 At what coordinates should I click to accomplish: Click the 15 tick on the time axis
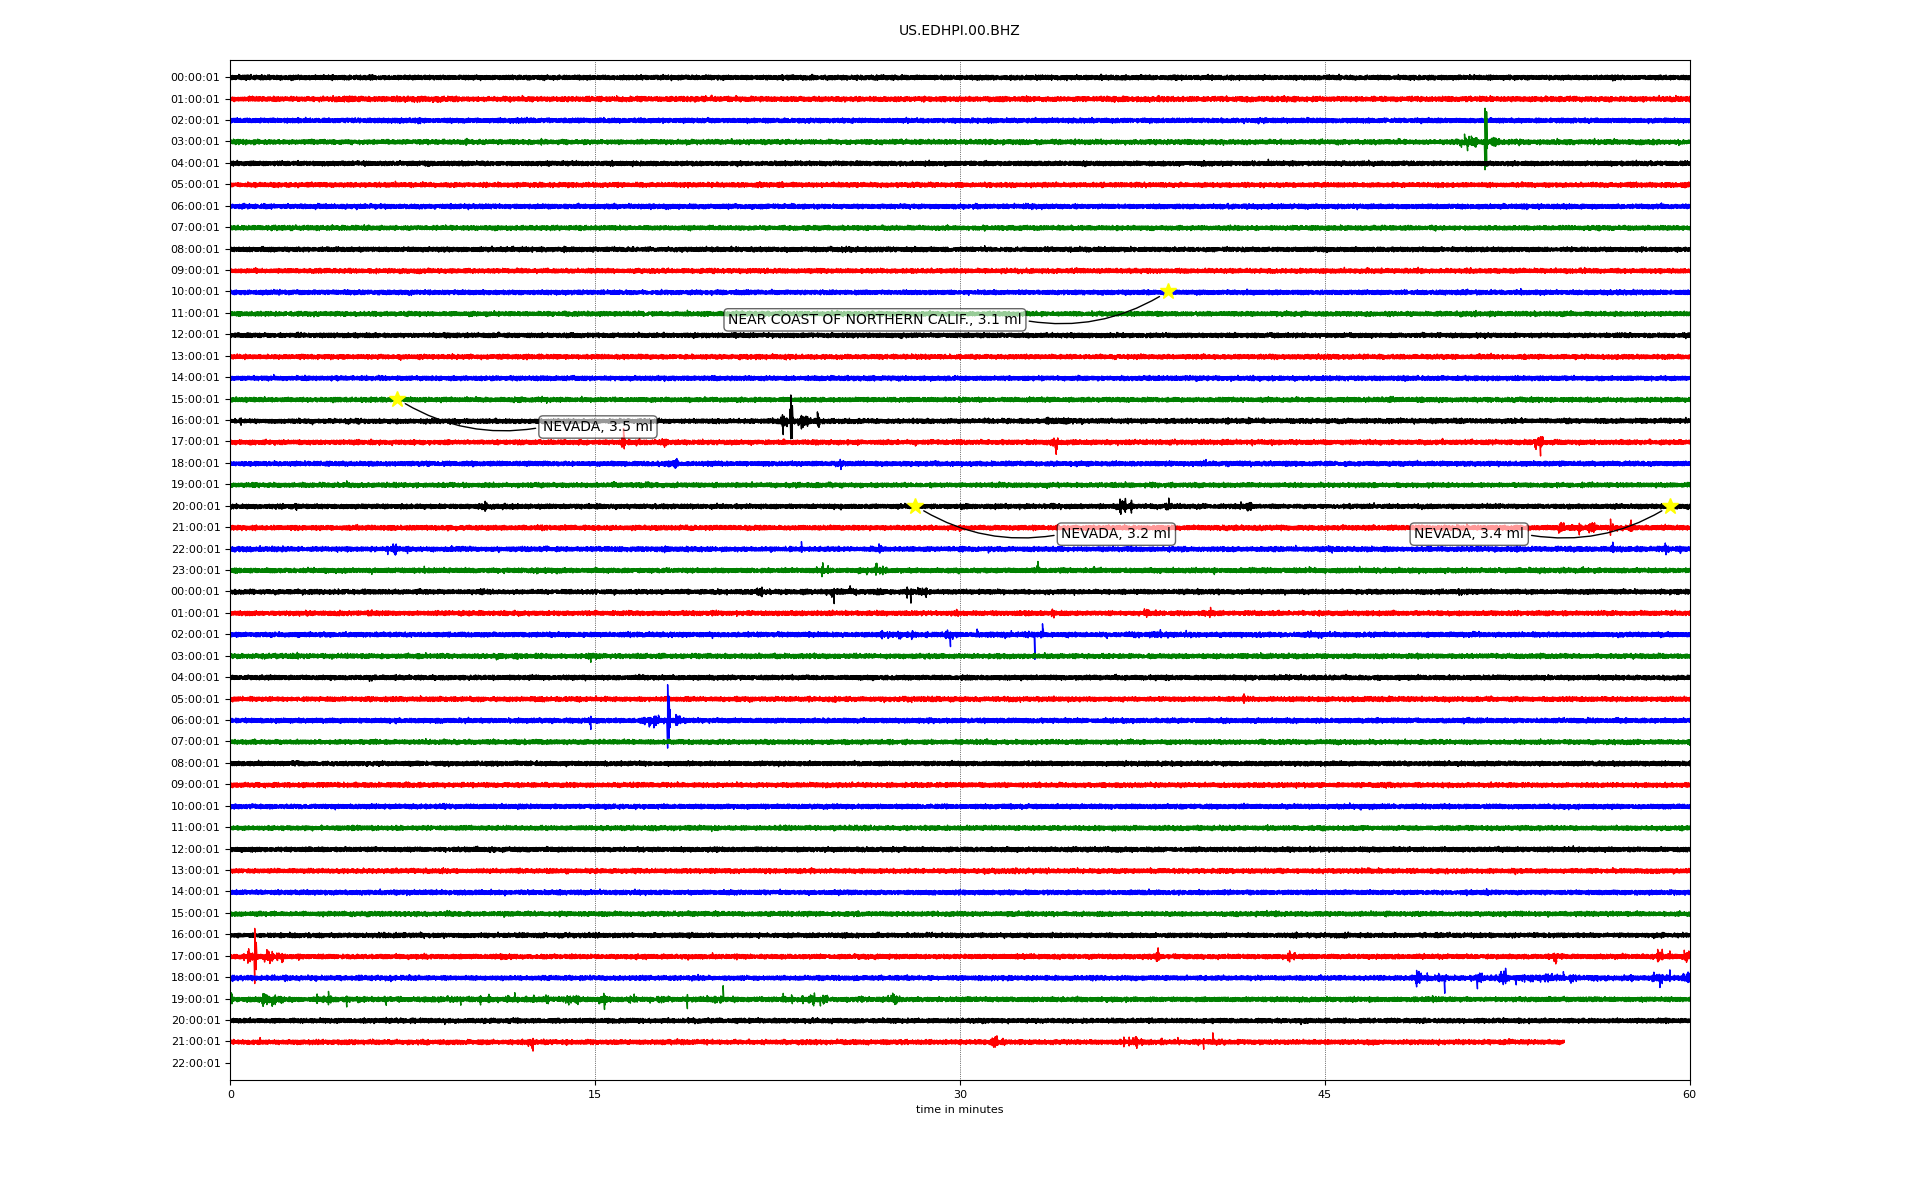coord(595,1094)
